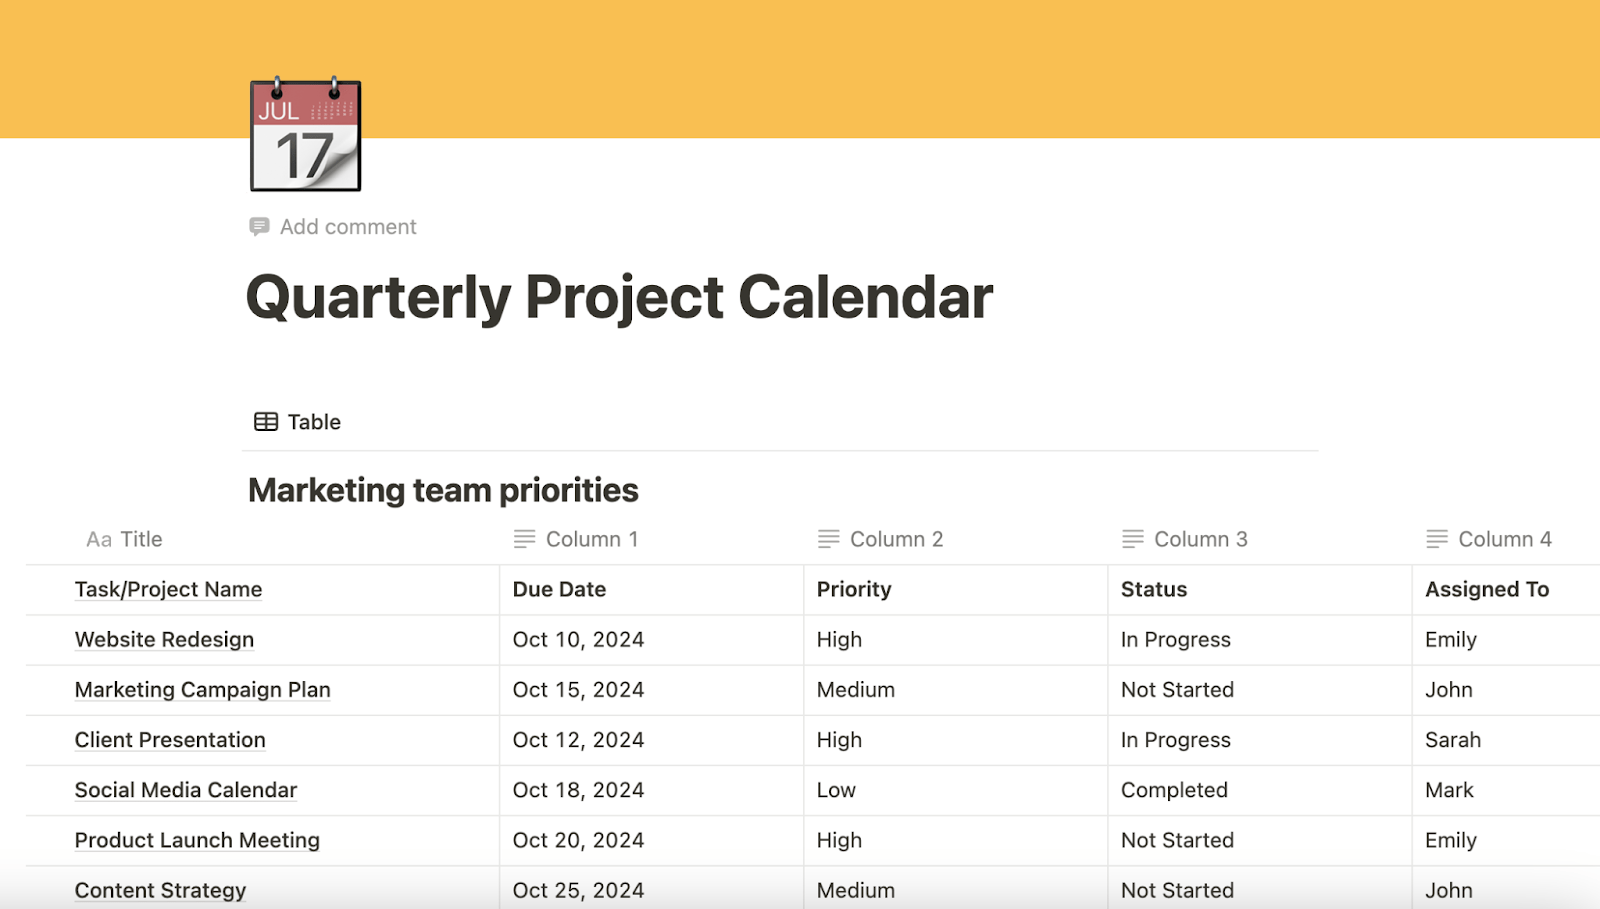Click the Add comment button
This screenshot has width=1600, height=909.
pyautogui.click(x=348, y=226)
